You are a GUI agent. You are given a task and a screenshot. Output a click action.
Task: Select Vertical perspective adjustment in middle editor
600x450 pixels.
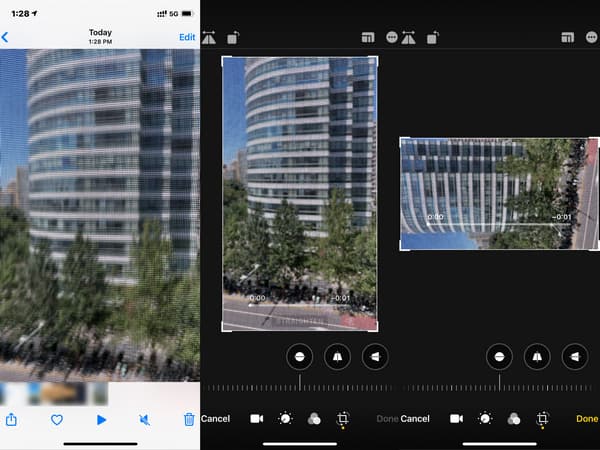(x=337, y=357)
